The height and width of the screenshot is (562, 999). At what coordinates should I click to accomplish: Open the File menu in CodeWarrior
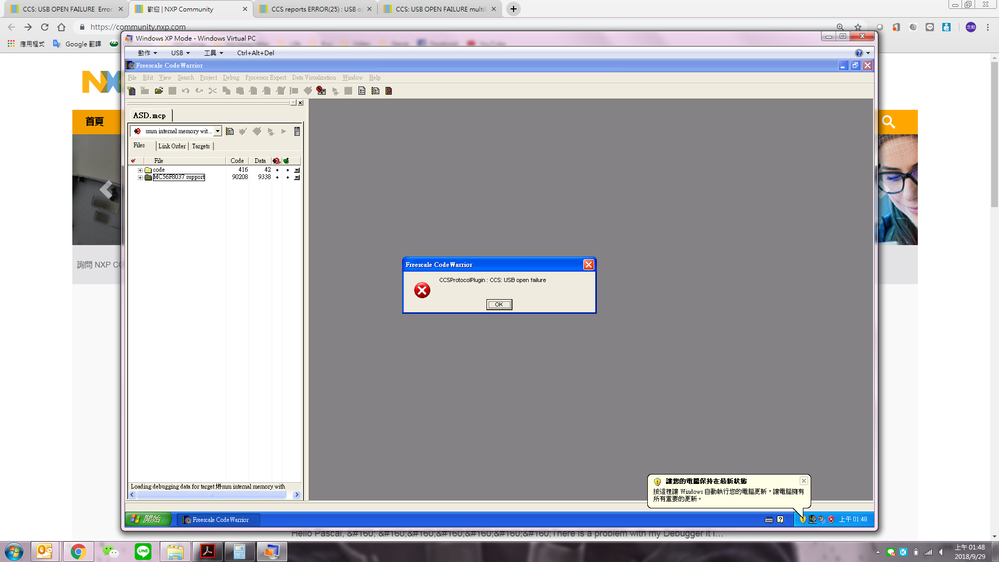click(133, 78)
